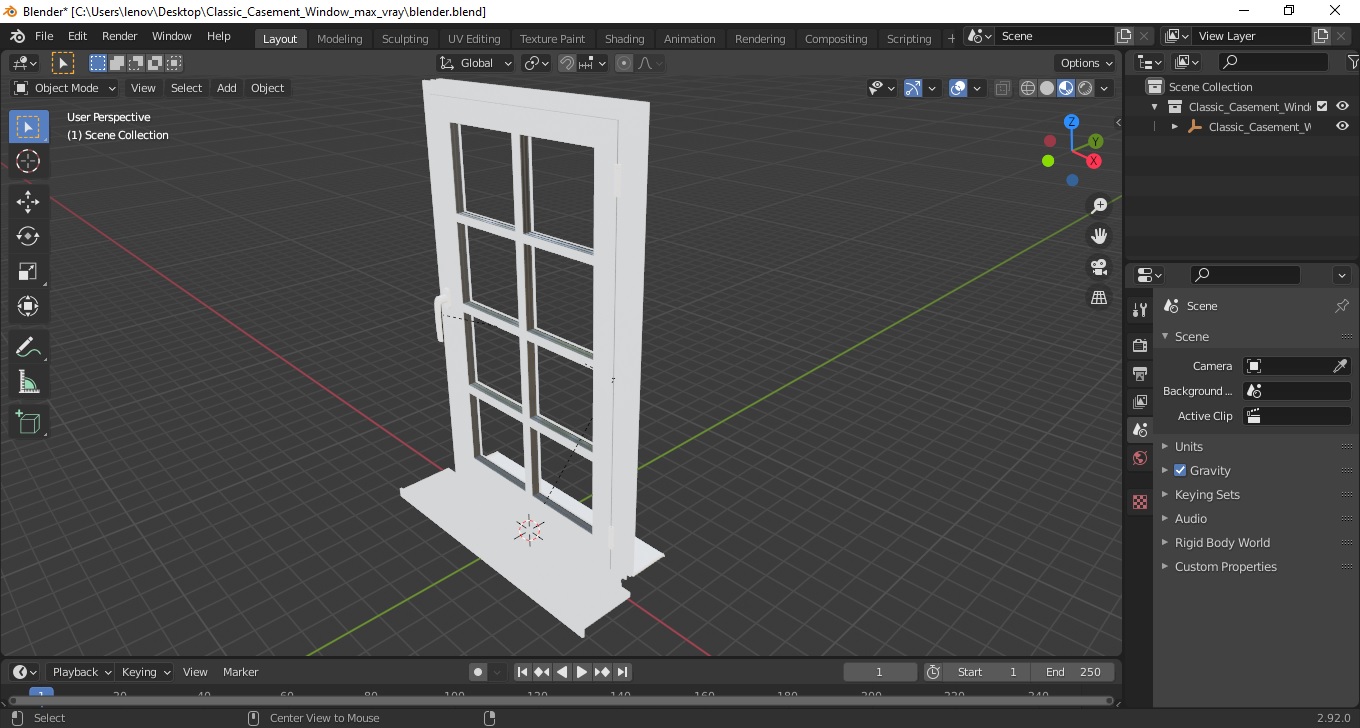Open the File menu
Screen dimensions: 1360x728
click(x=44, y=36)
